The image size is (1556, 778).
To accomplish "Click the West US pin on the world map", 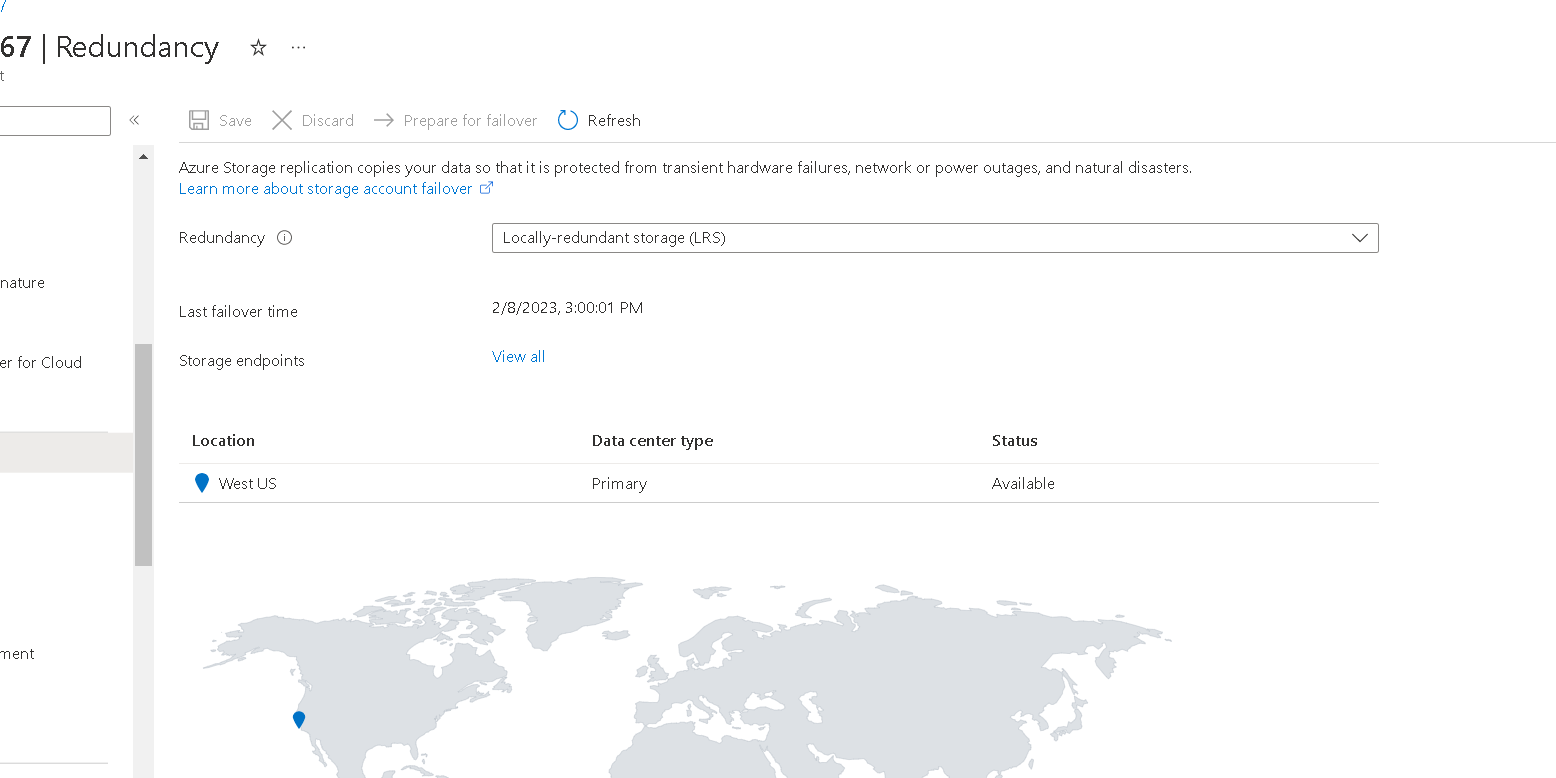I will point(298,720).
